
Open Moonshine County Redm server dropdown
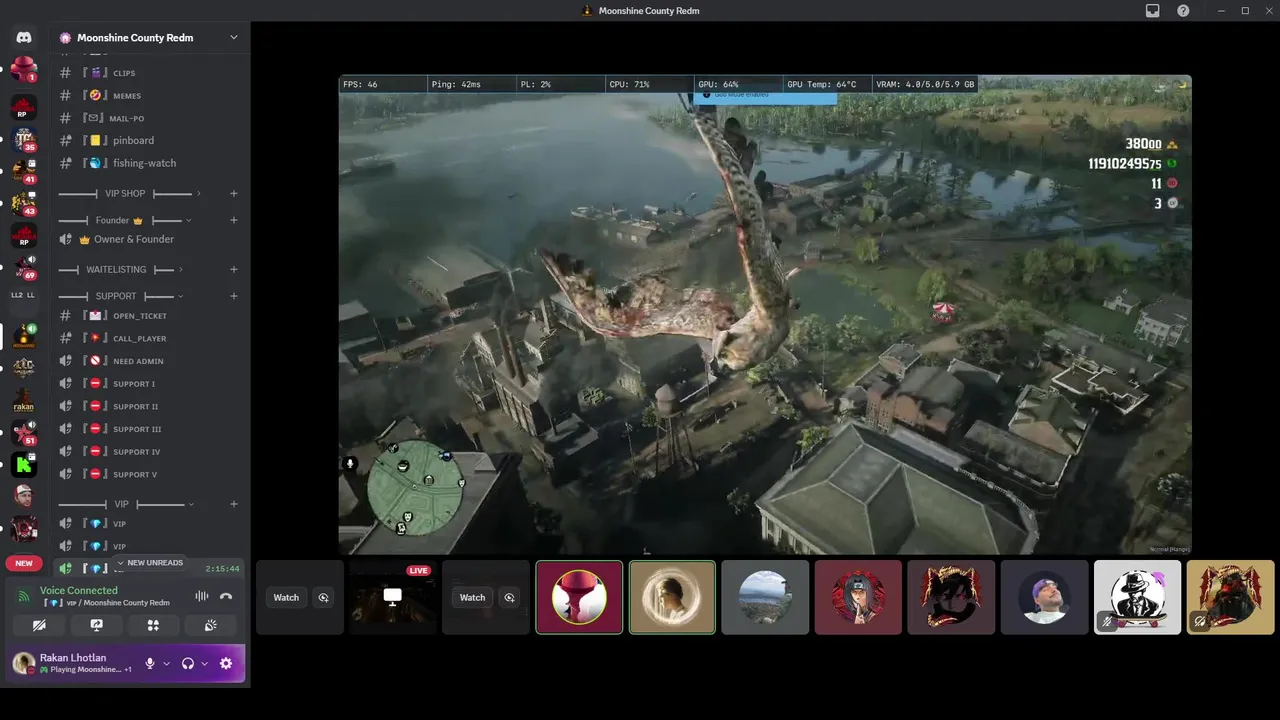pos(233,38)
